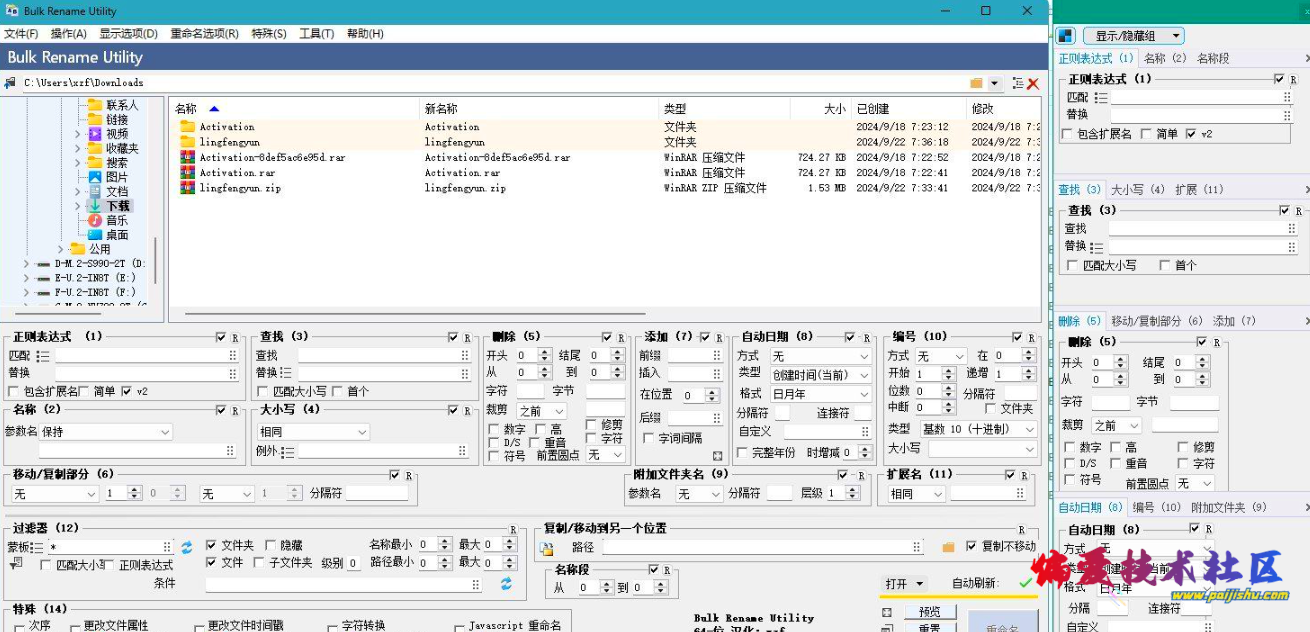This screenshot has width=1310, height=632.
Task: Open the auto date 格式 dropdown 日月年
Action: [821, 393]
